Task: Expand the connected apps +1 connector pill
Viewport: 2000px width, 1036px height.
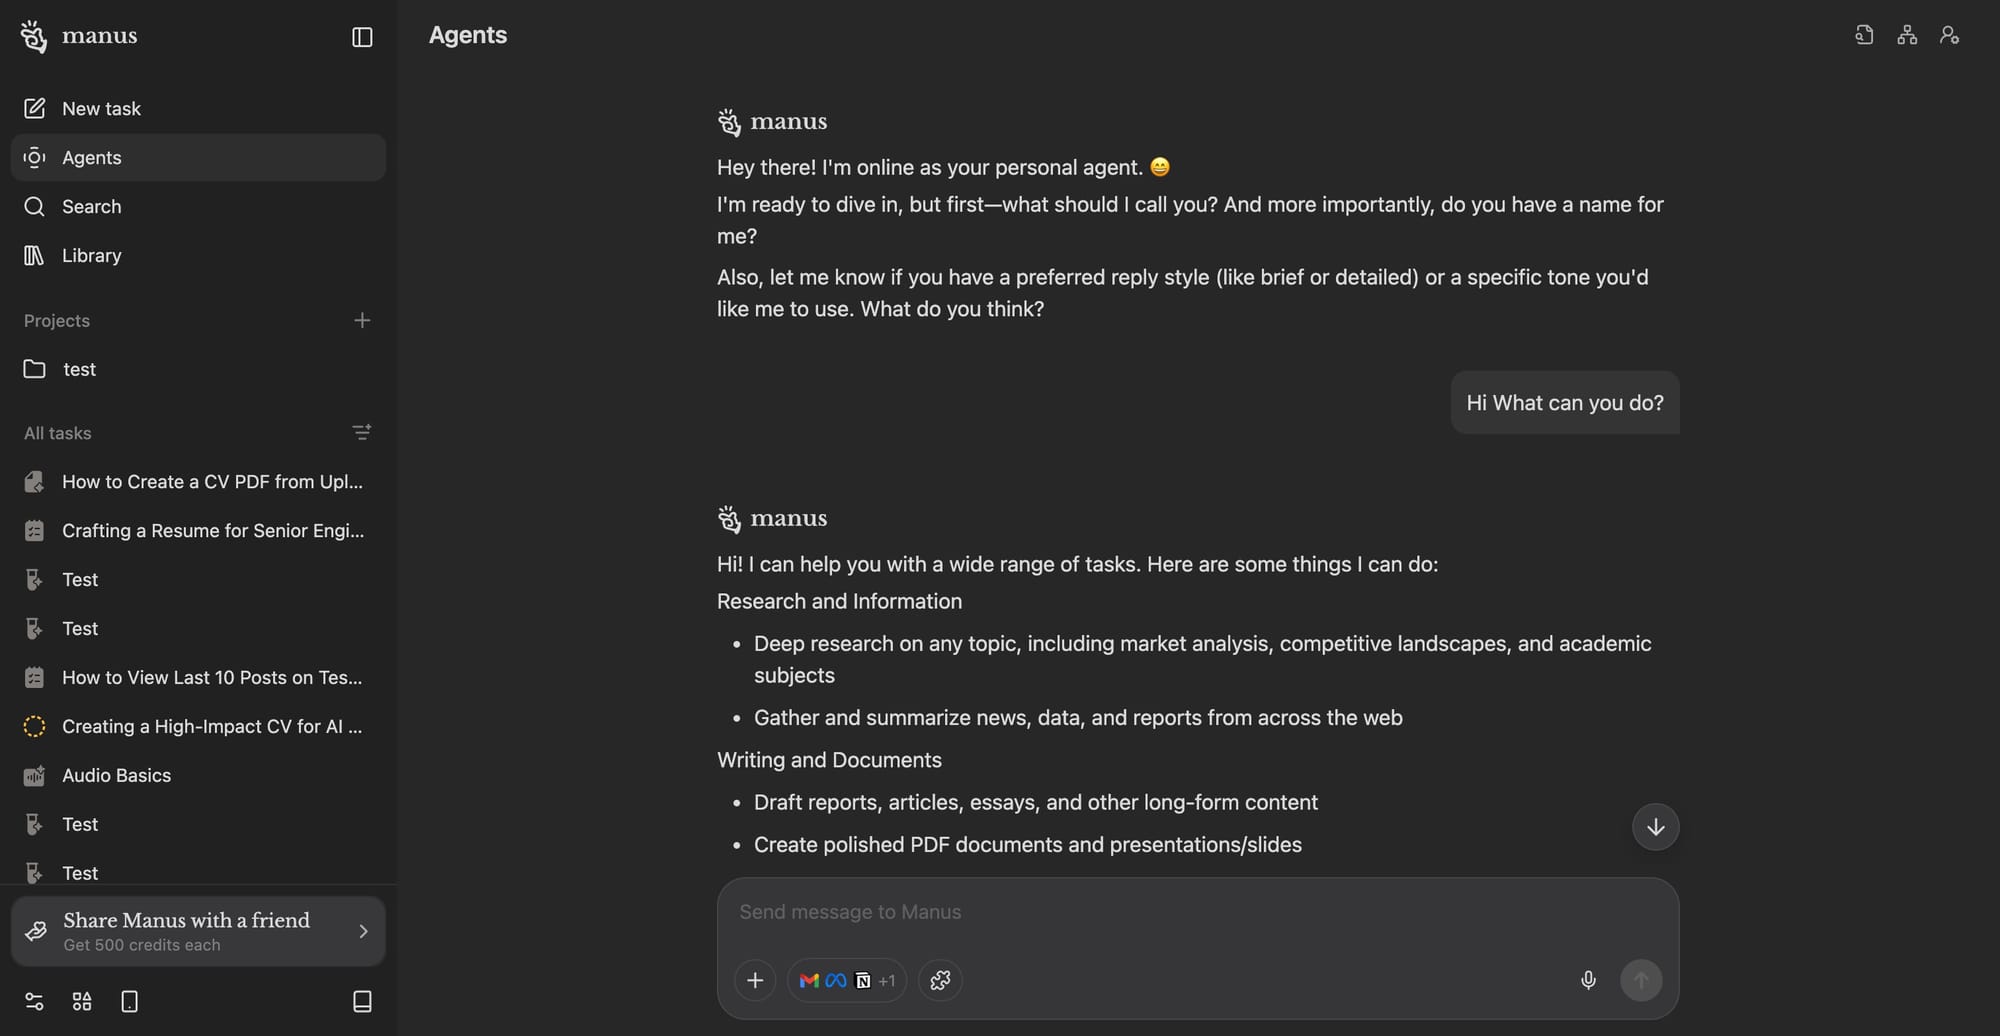Action: click(847, 980)
